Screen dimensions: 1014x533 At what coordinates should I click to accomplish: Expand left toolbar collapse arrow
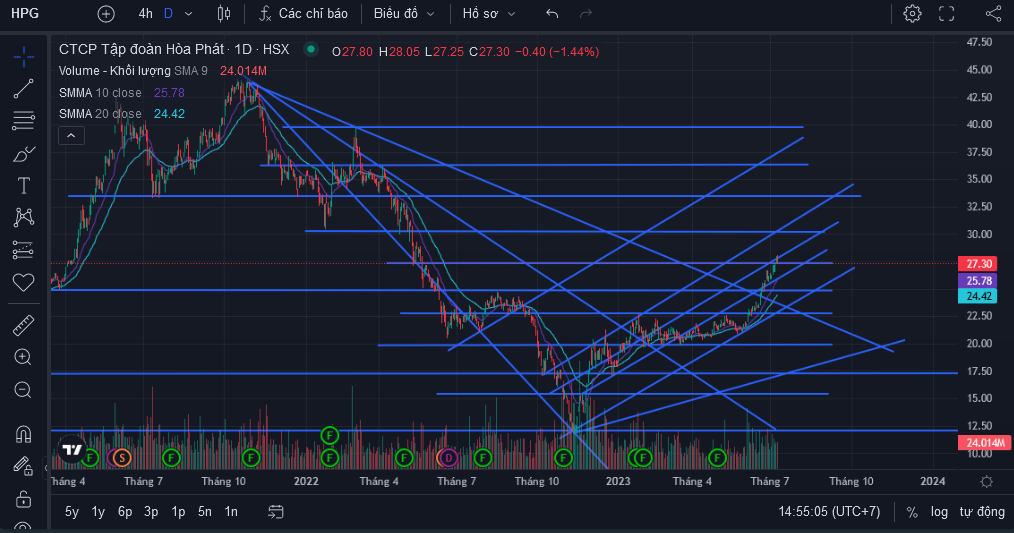[46, 467]
